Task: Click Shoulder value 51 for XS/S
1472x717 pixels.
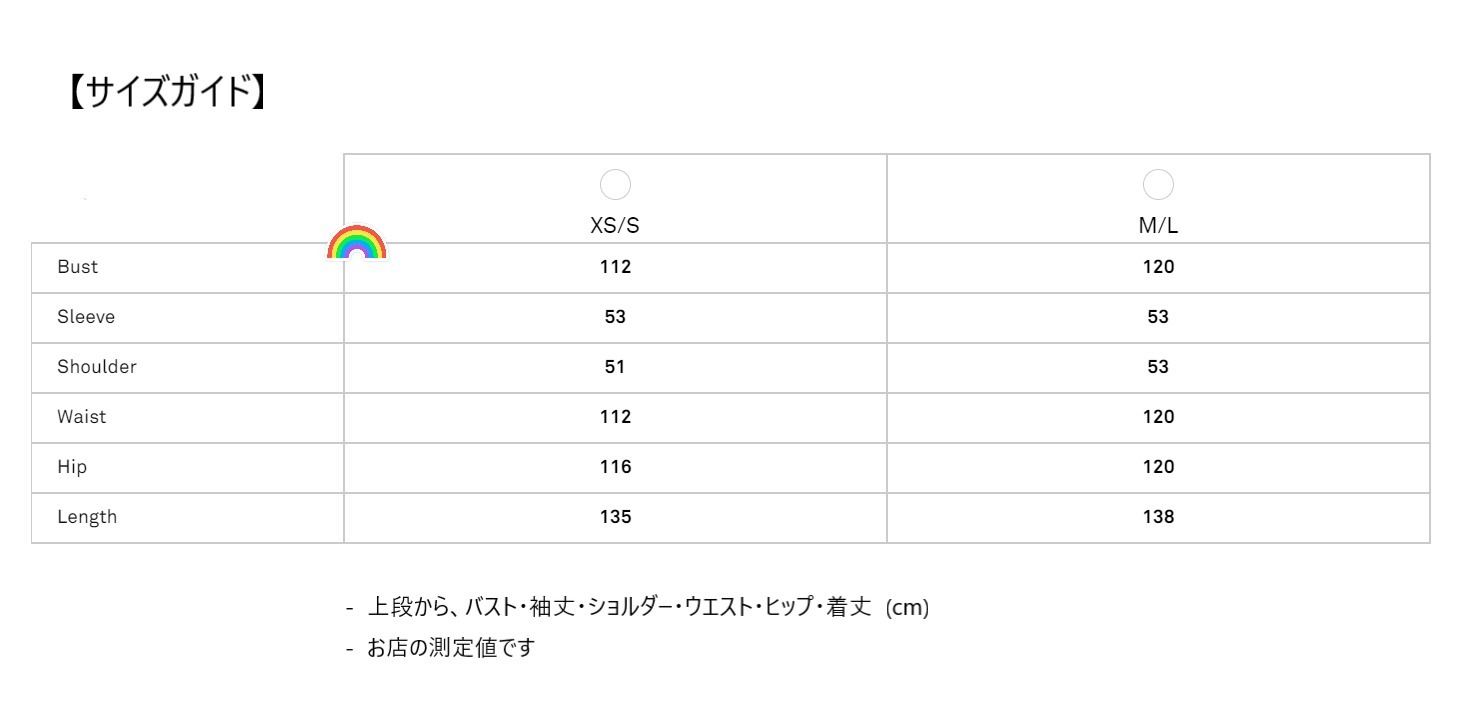Action: coord(615,367)
